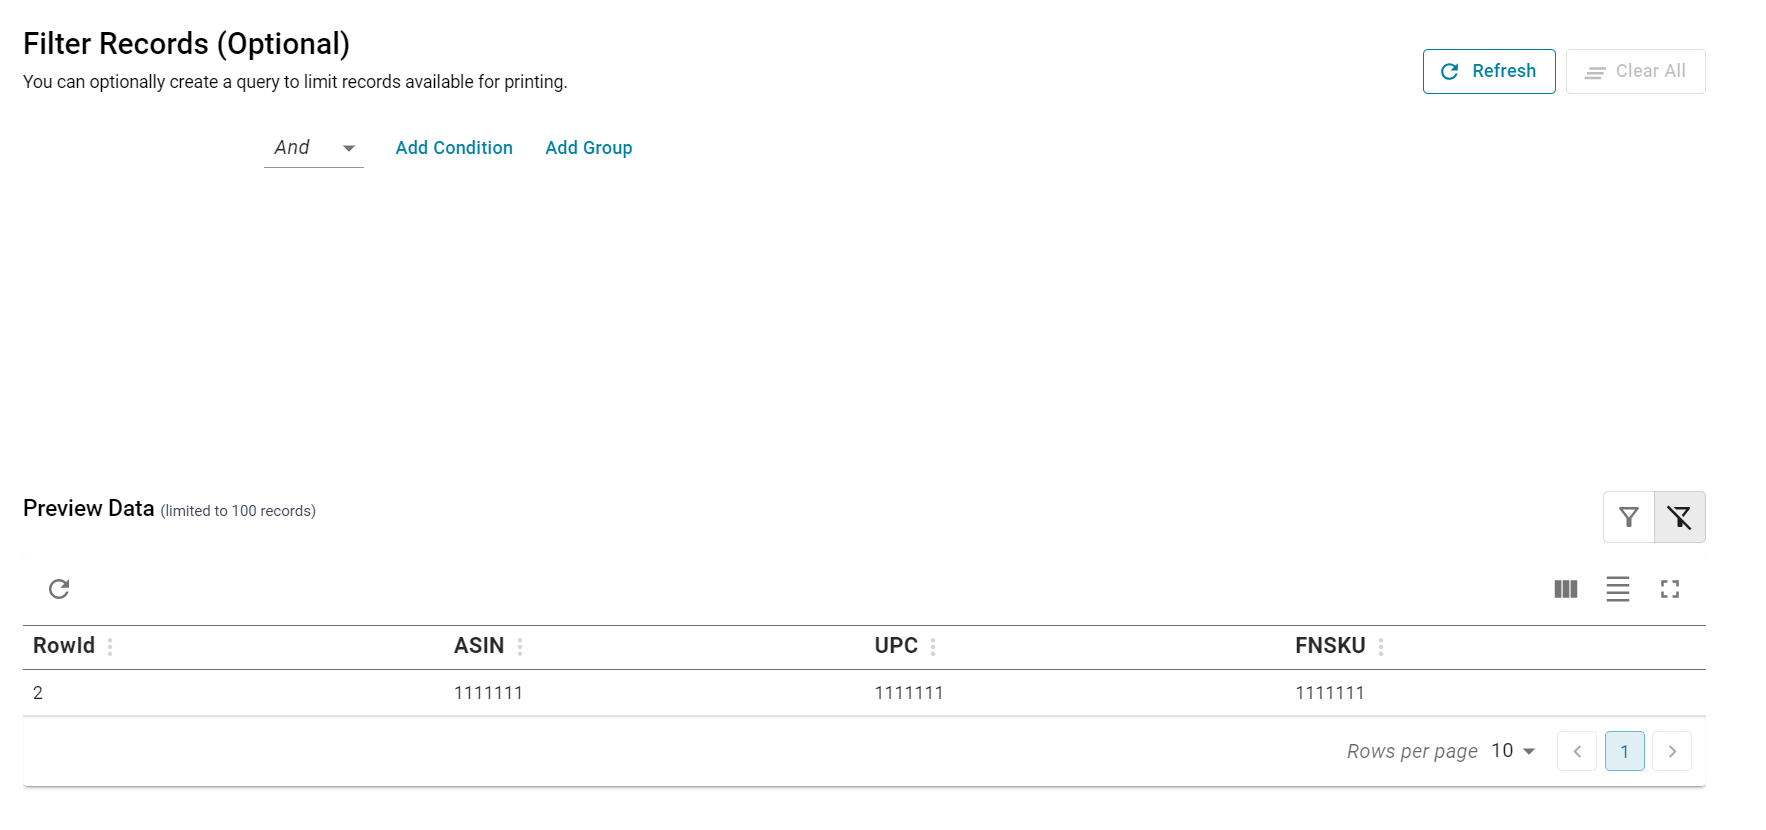Go to the previous page arrow

pos(1577,751)
